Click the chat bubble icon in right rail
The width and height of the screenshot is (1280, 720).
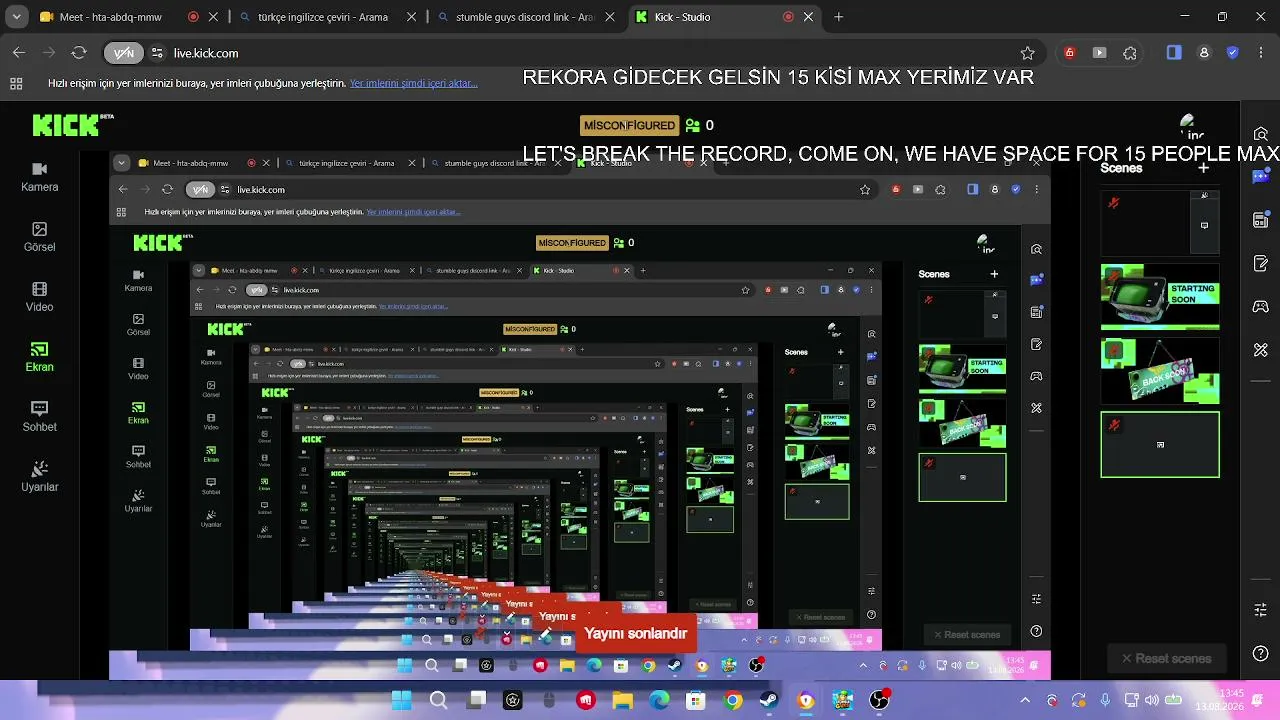tap(1261, 177)
